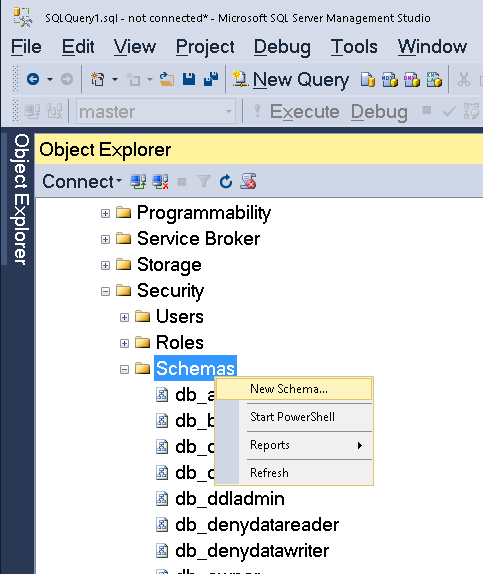Click the Object Explorer panel title bar
483x574 pixels.
click(259, 149)
